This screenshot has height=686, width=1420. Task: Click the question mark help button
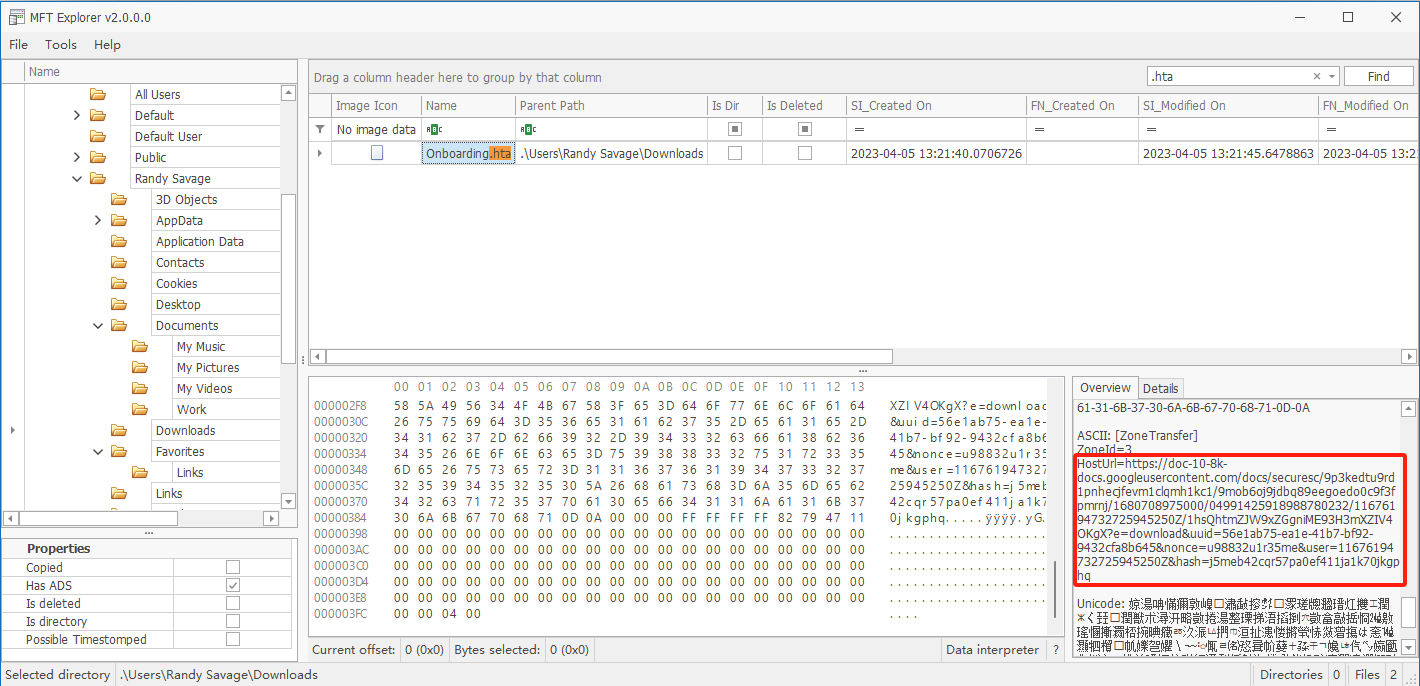tap(1055, 649)
